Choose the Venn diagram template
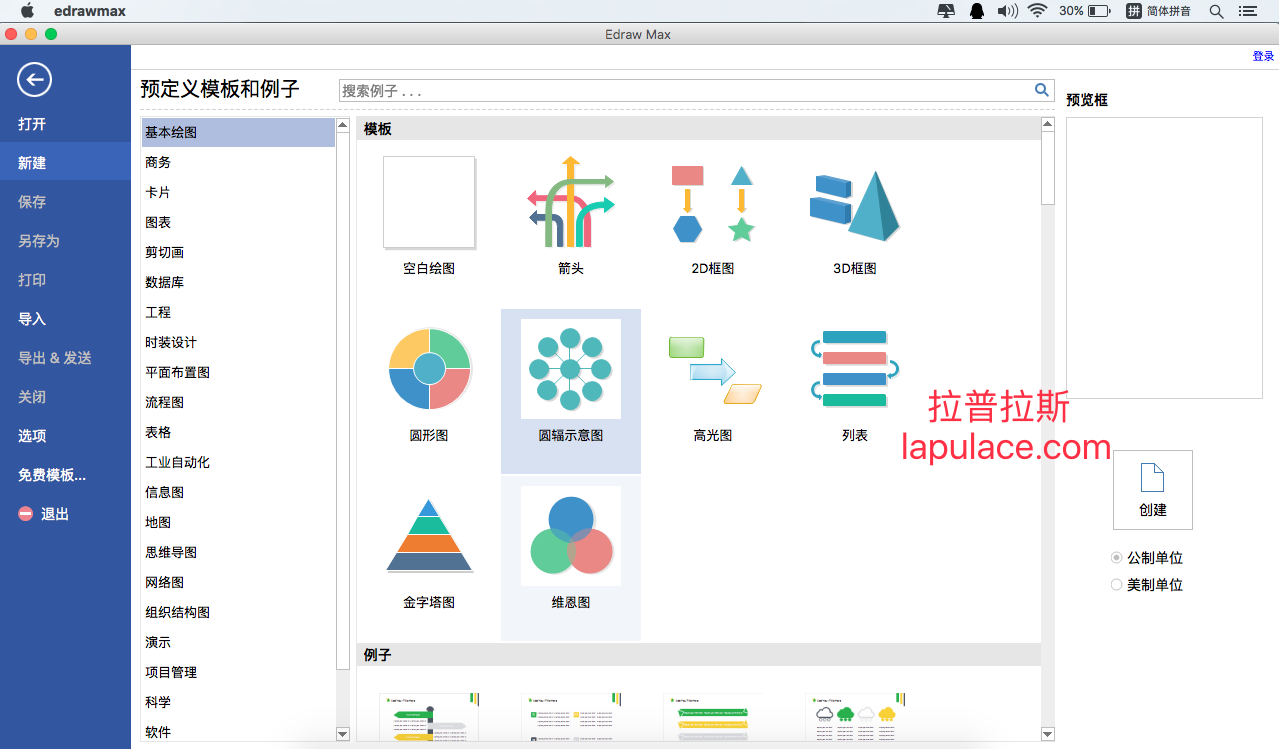This screenshot has height=749, width=1279. tap(571, 536)
